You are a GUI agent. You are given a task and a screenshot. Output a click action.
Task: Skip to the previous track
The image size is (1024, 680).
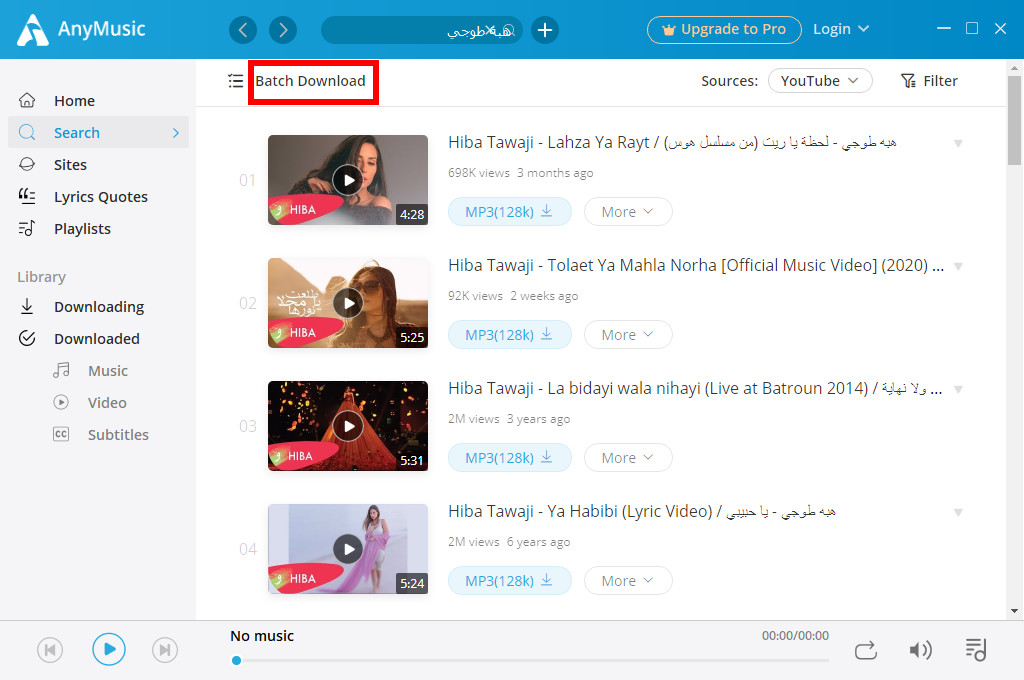[x=50, y=650]
